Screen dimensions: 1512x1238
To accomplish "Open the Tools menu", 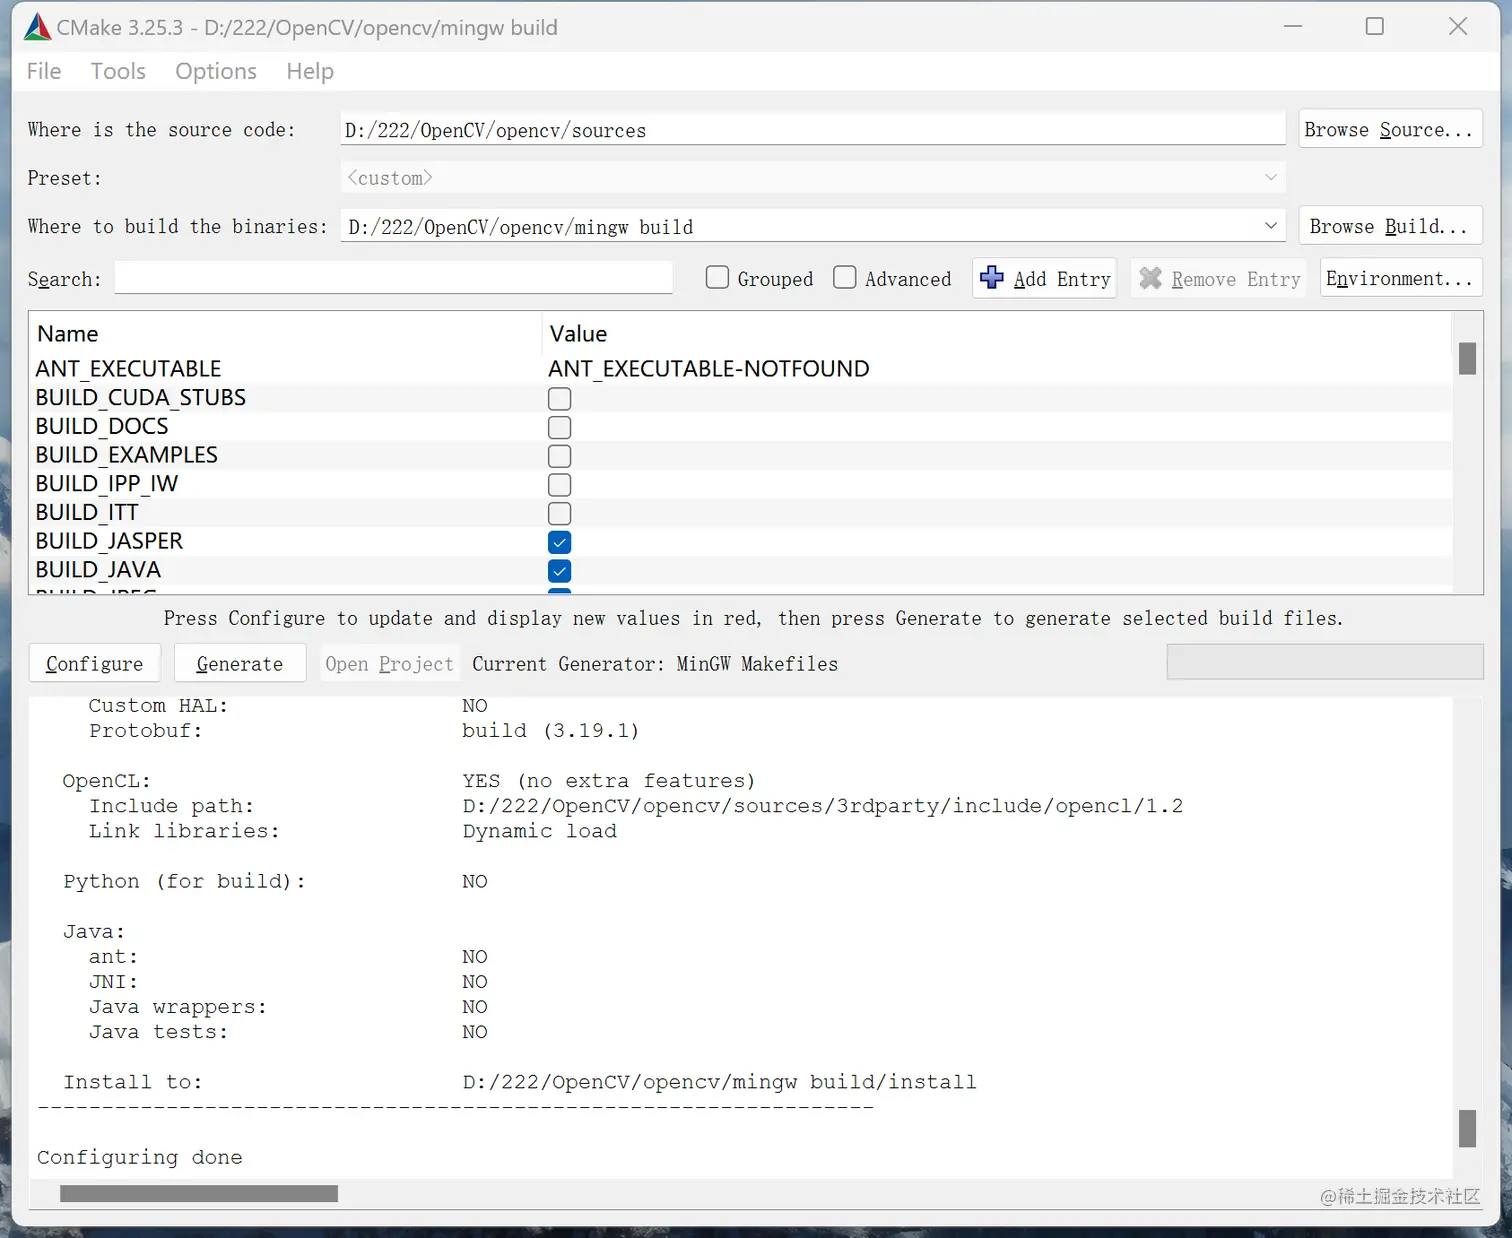I will point(118,70).
